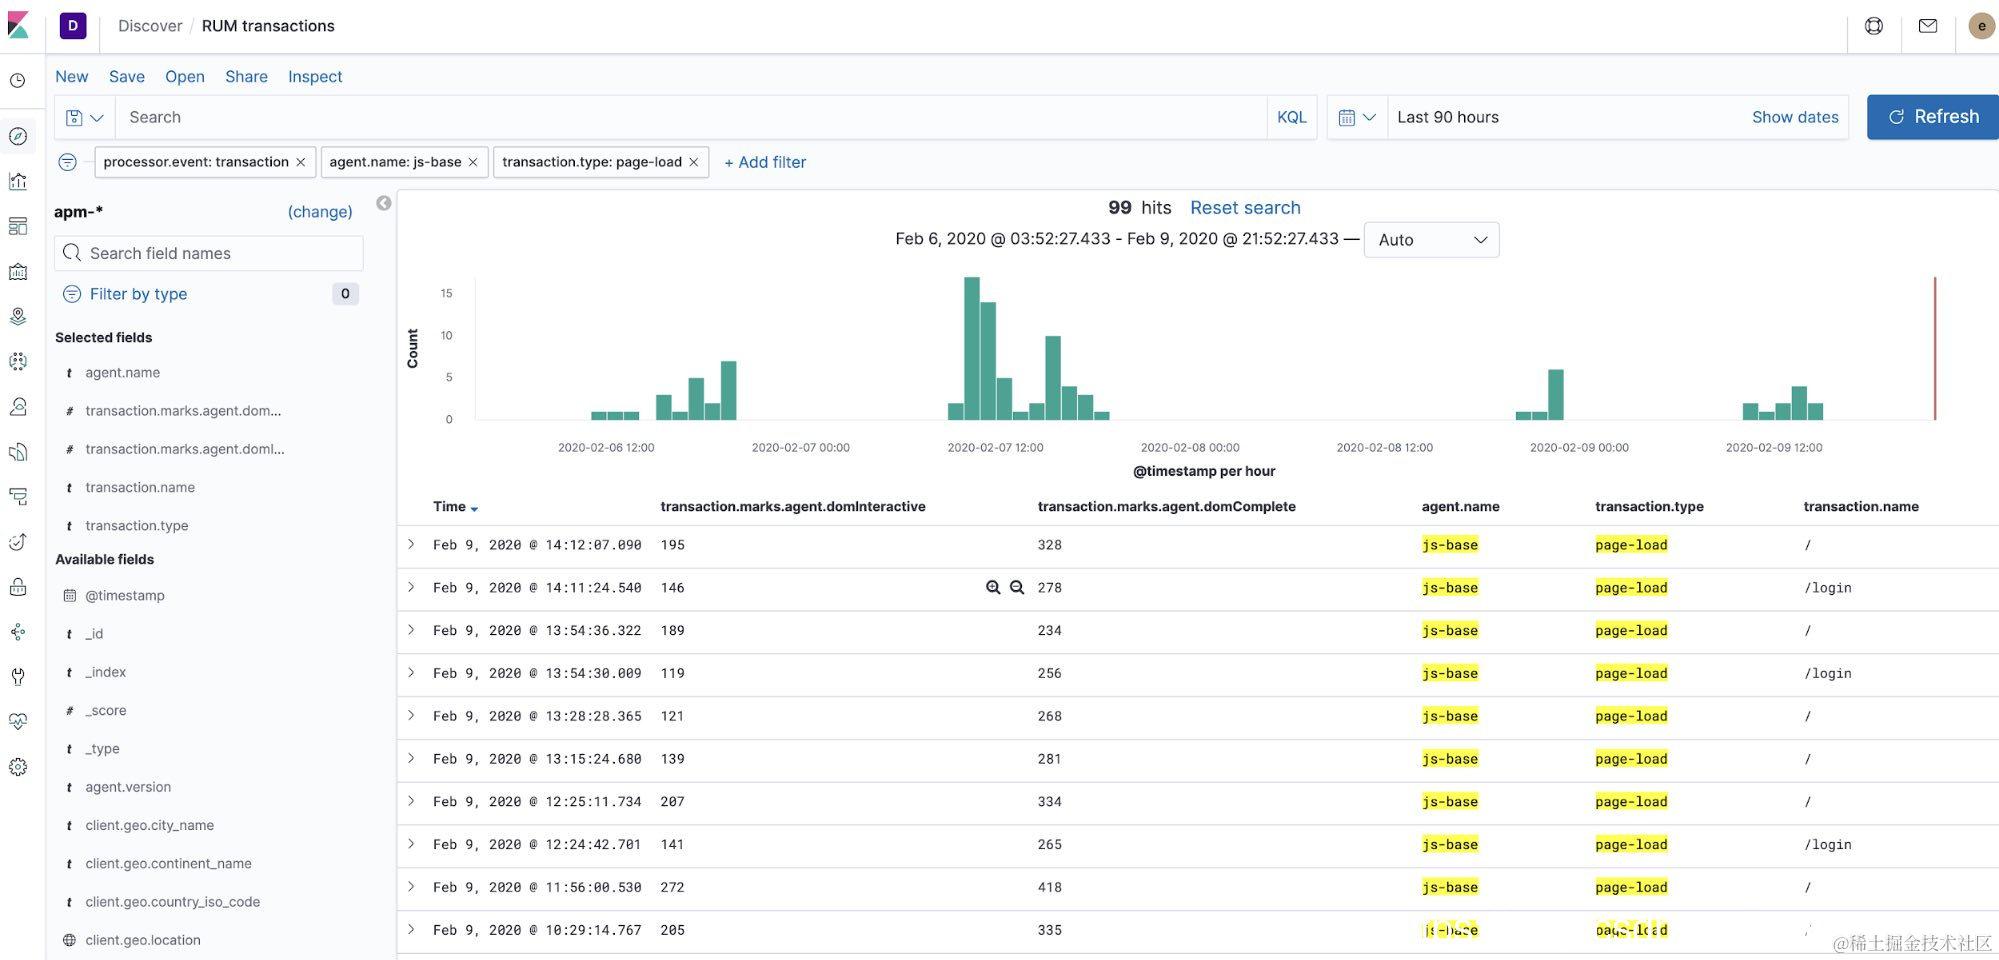The height and width of the screenshot is (960, 1999).
Task: Click the Search field names box
Action: point(209,253)
